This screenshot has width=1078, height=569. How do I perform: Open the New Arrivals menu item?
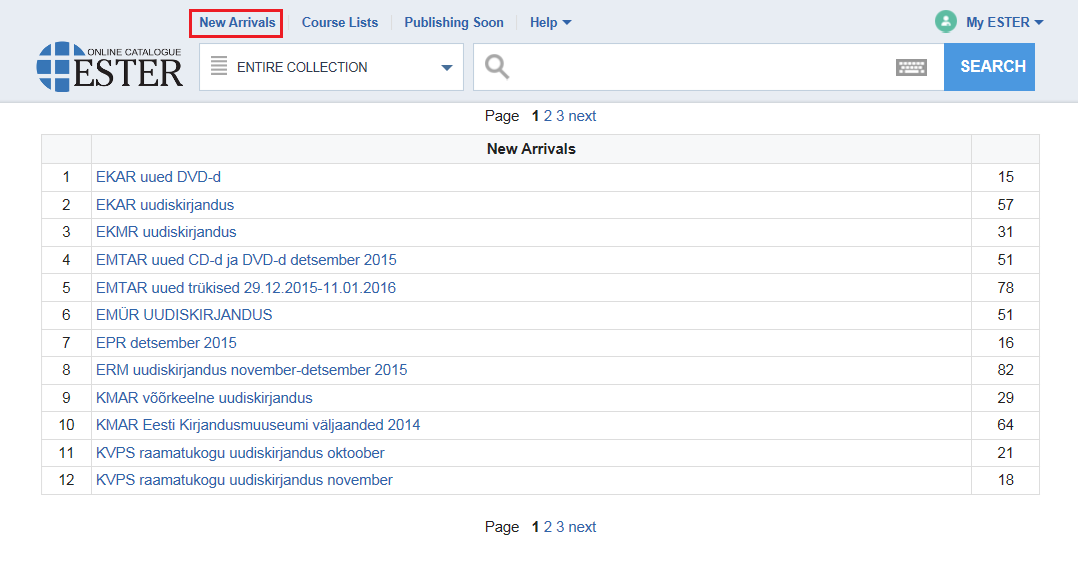[x=237, y=23]
